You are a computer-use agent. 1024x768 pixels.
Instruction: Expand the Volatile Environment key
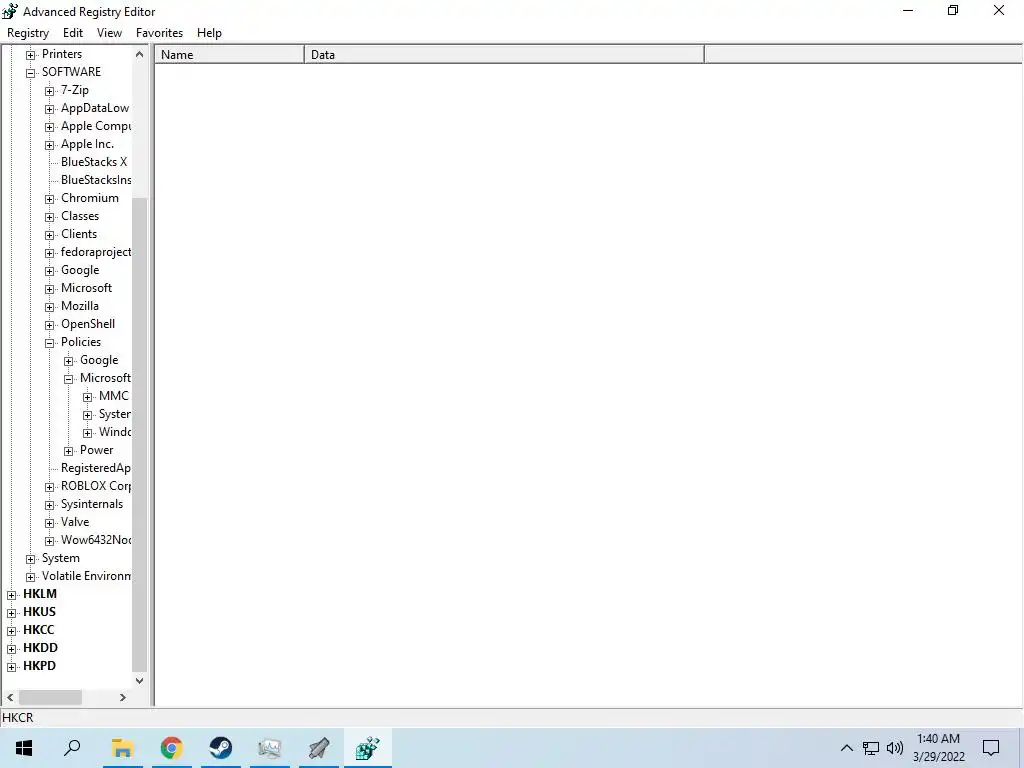coord(30,577)
